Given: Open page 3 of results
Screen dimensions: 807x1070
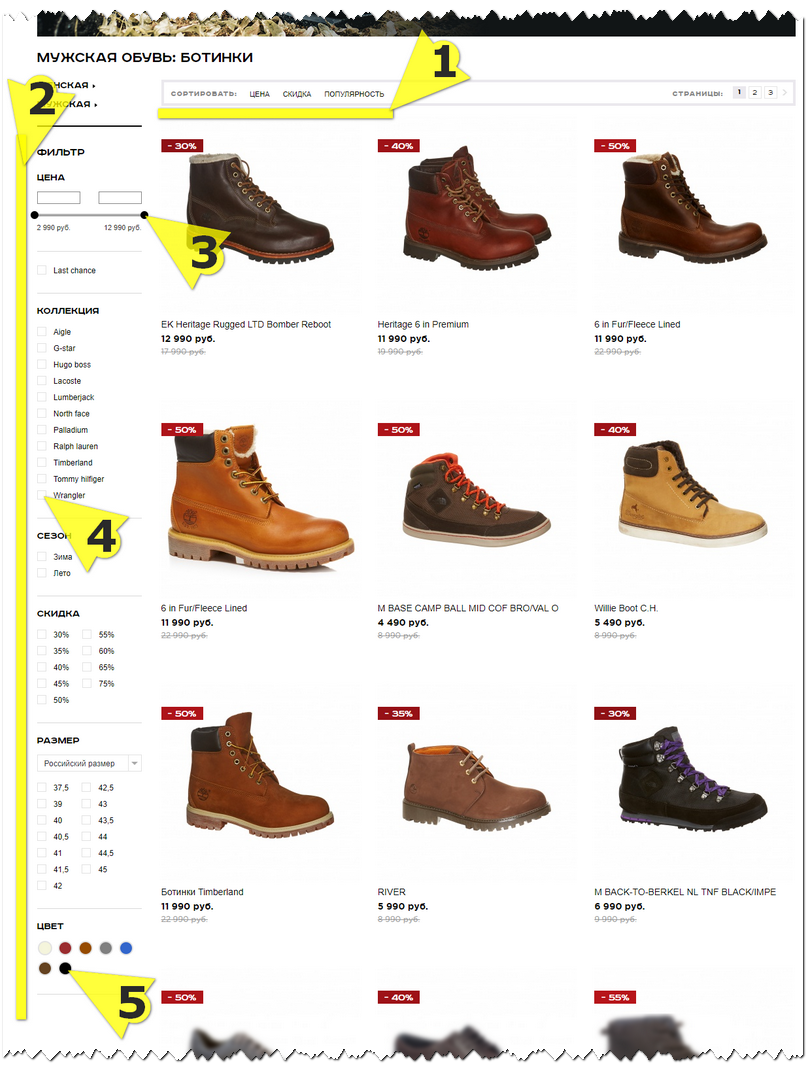Looking at the screenshot, I should click(x=770, y=93).
